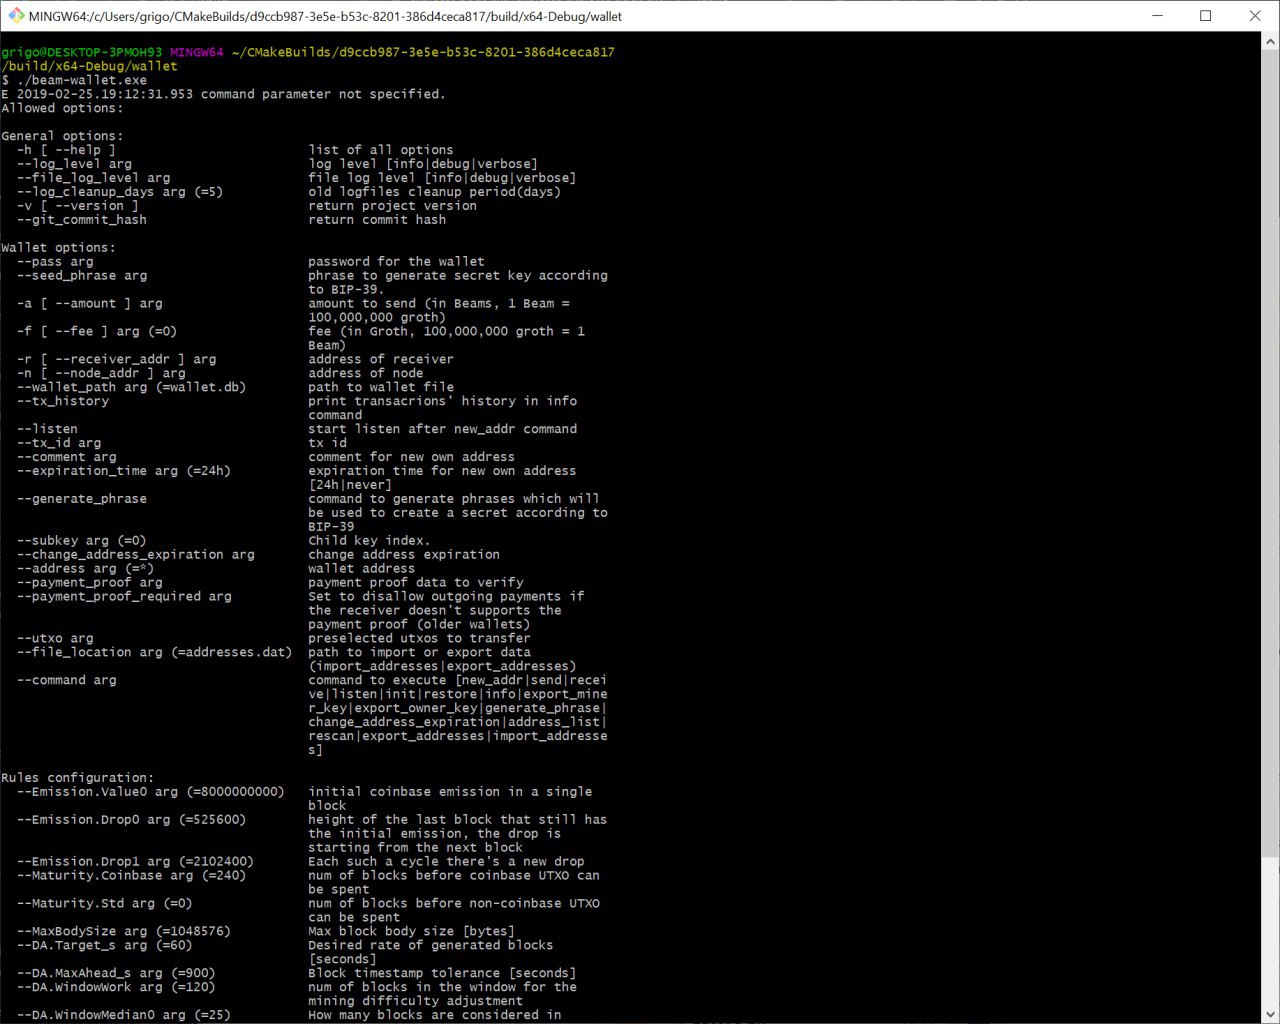Click the scrollbar down arrow
The image size is (1280, 1024).
(1270, 1014)
